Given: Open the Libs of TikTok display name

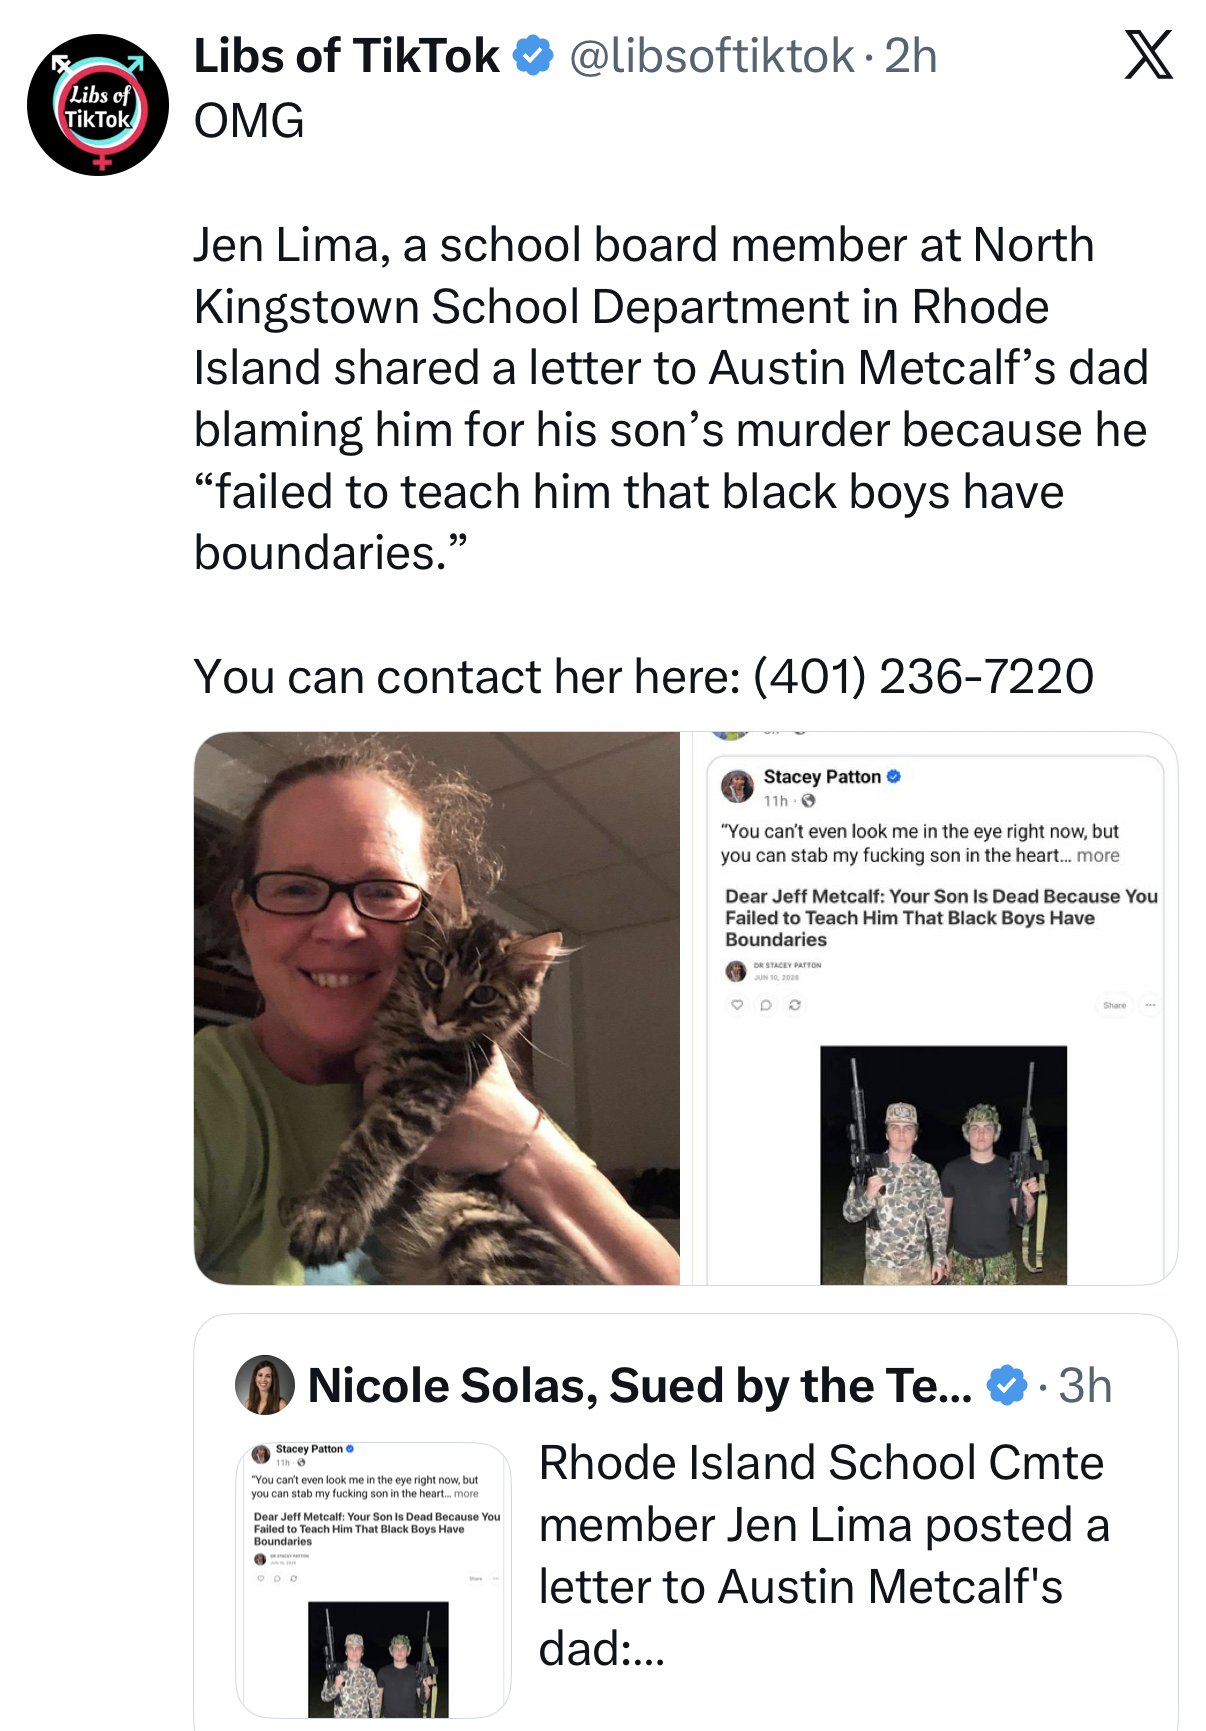Looking at the screenshot, I should point(346,56).
